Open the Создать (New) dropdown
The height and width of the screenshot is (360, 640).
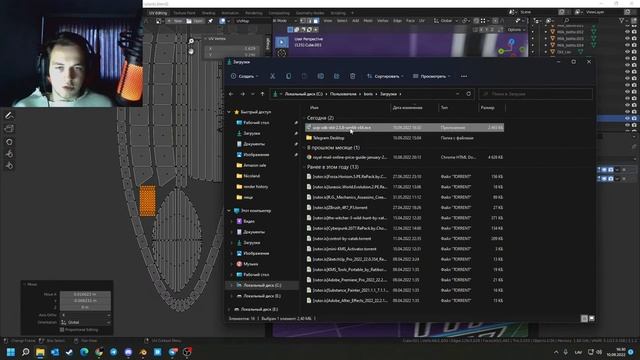(x=244, y=76)
